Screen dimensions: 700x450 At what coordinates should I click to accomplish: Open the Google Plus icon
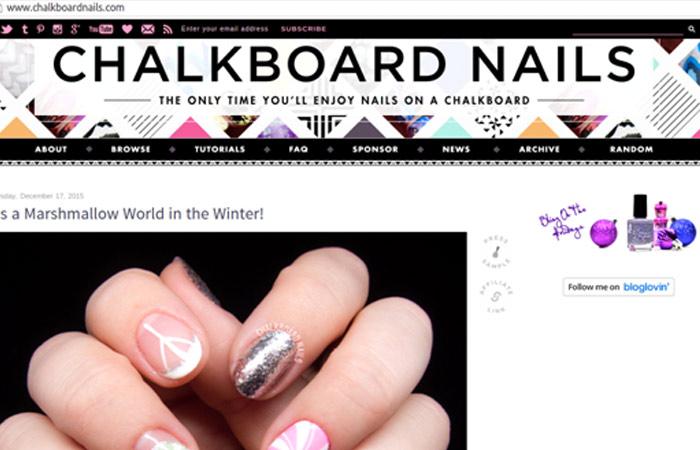(x=75, y=29)
